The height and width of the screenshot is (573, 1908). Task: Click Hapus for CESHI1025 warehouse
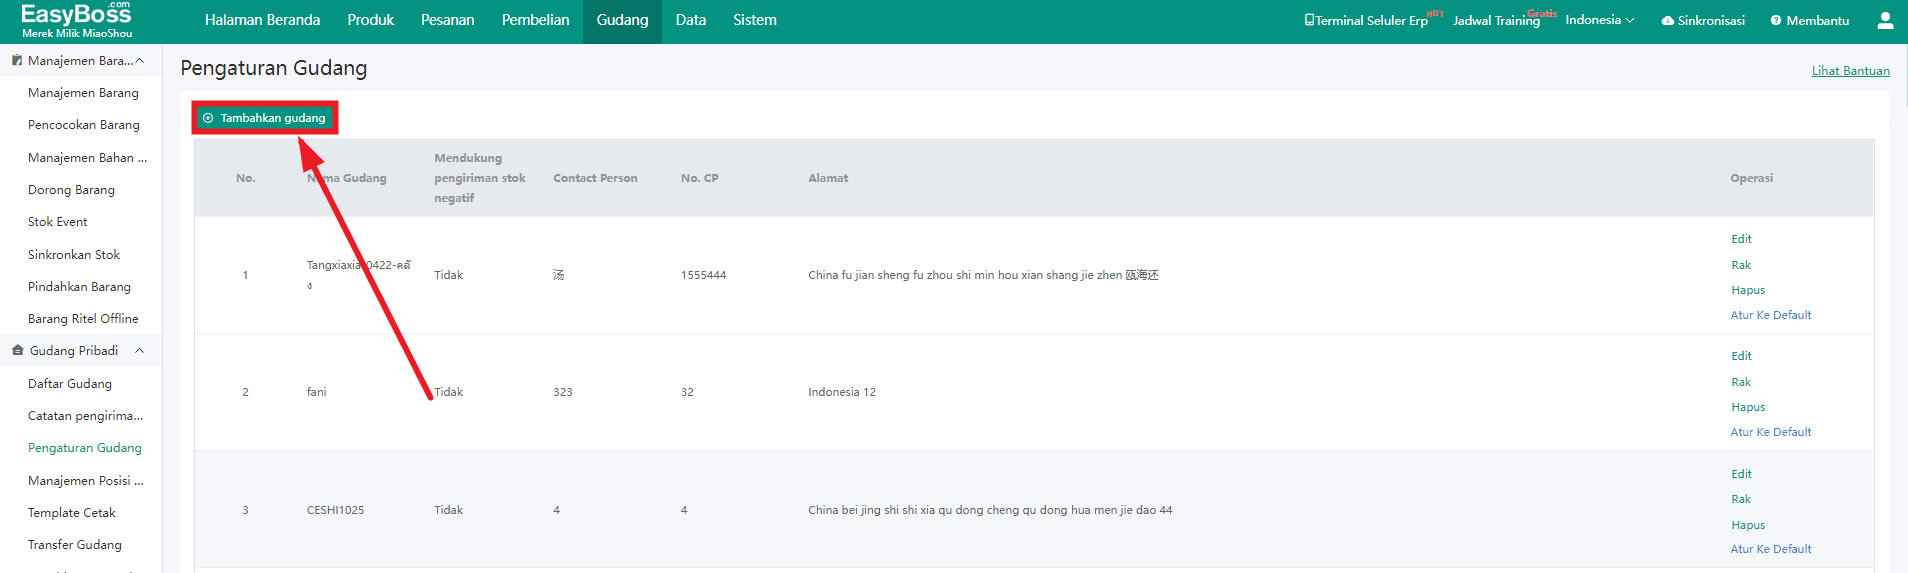pyautogui.click(x=1748, y=525)
